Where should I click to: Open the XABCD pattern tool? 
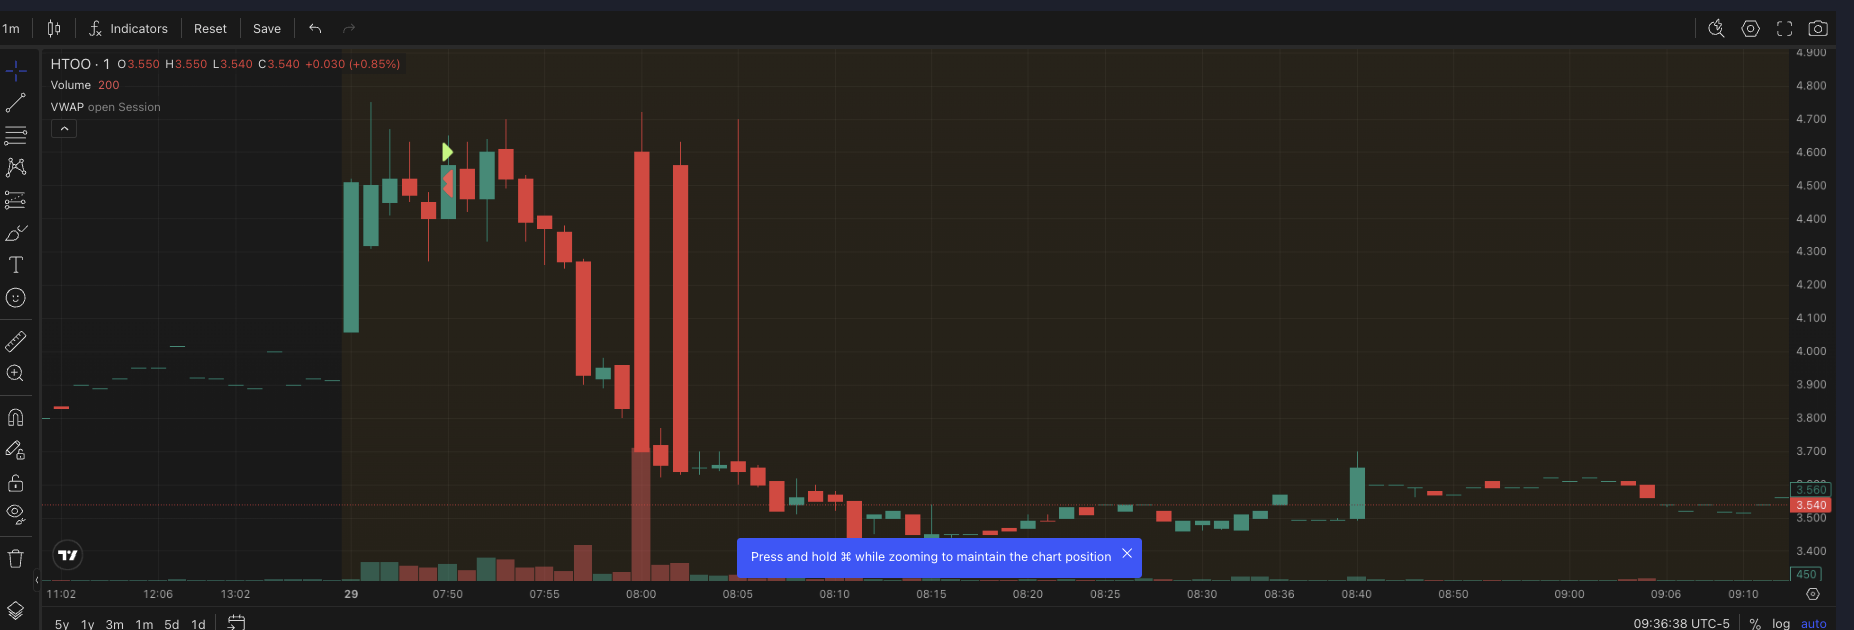(x=16, y=167)
